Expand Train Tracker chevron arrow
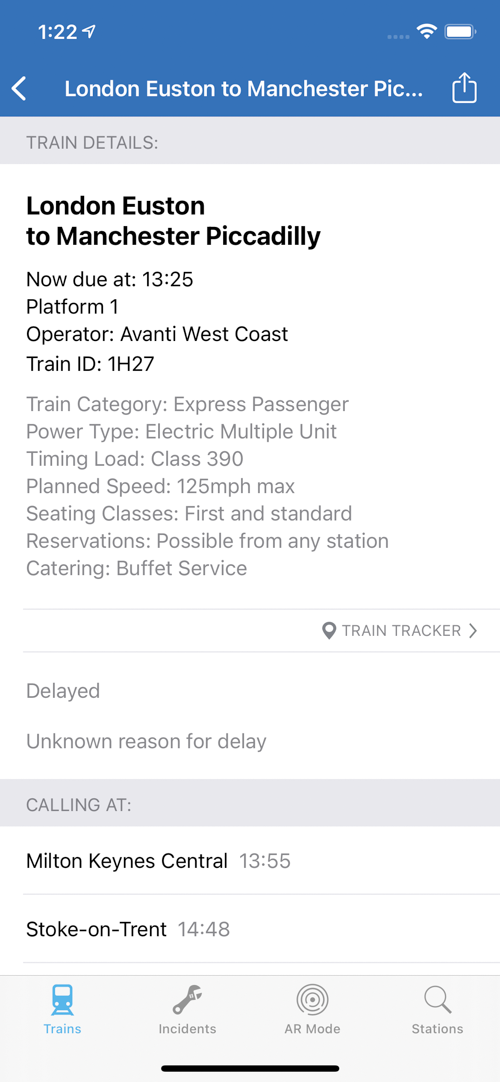Viewport: 500px width, 1082px height. [x=472, y=630]
